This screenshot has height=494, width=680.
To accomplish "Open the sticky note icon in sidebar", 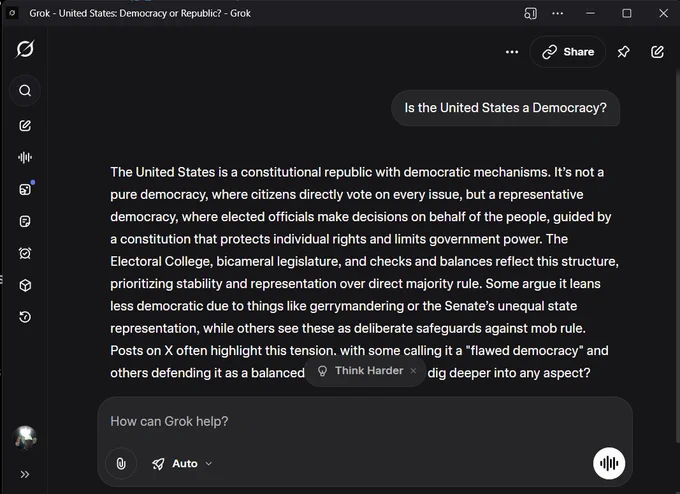I will [x=25, y=222].
